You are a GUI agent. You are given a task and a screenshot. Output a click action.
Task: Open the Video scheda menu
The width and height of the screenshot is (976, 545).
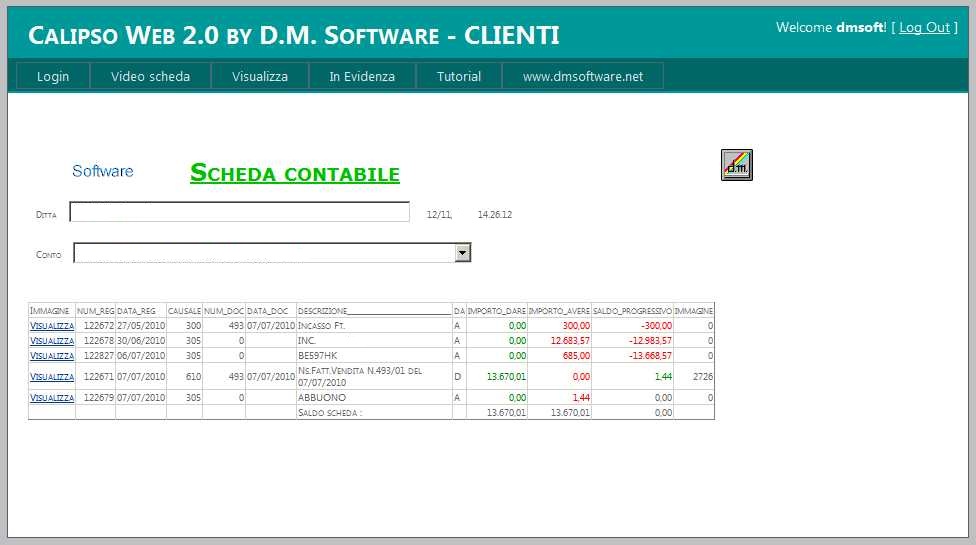tap(150, 77)
